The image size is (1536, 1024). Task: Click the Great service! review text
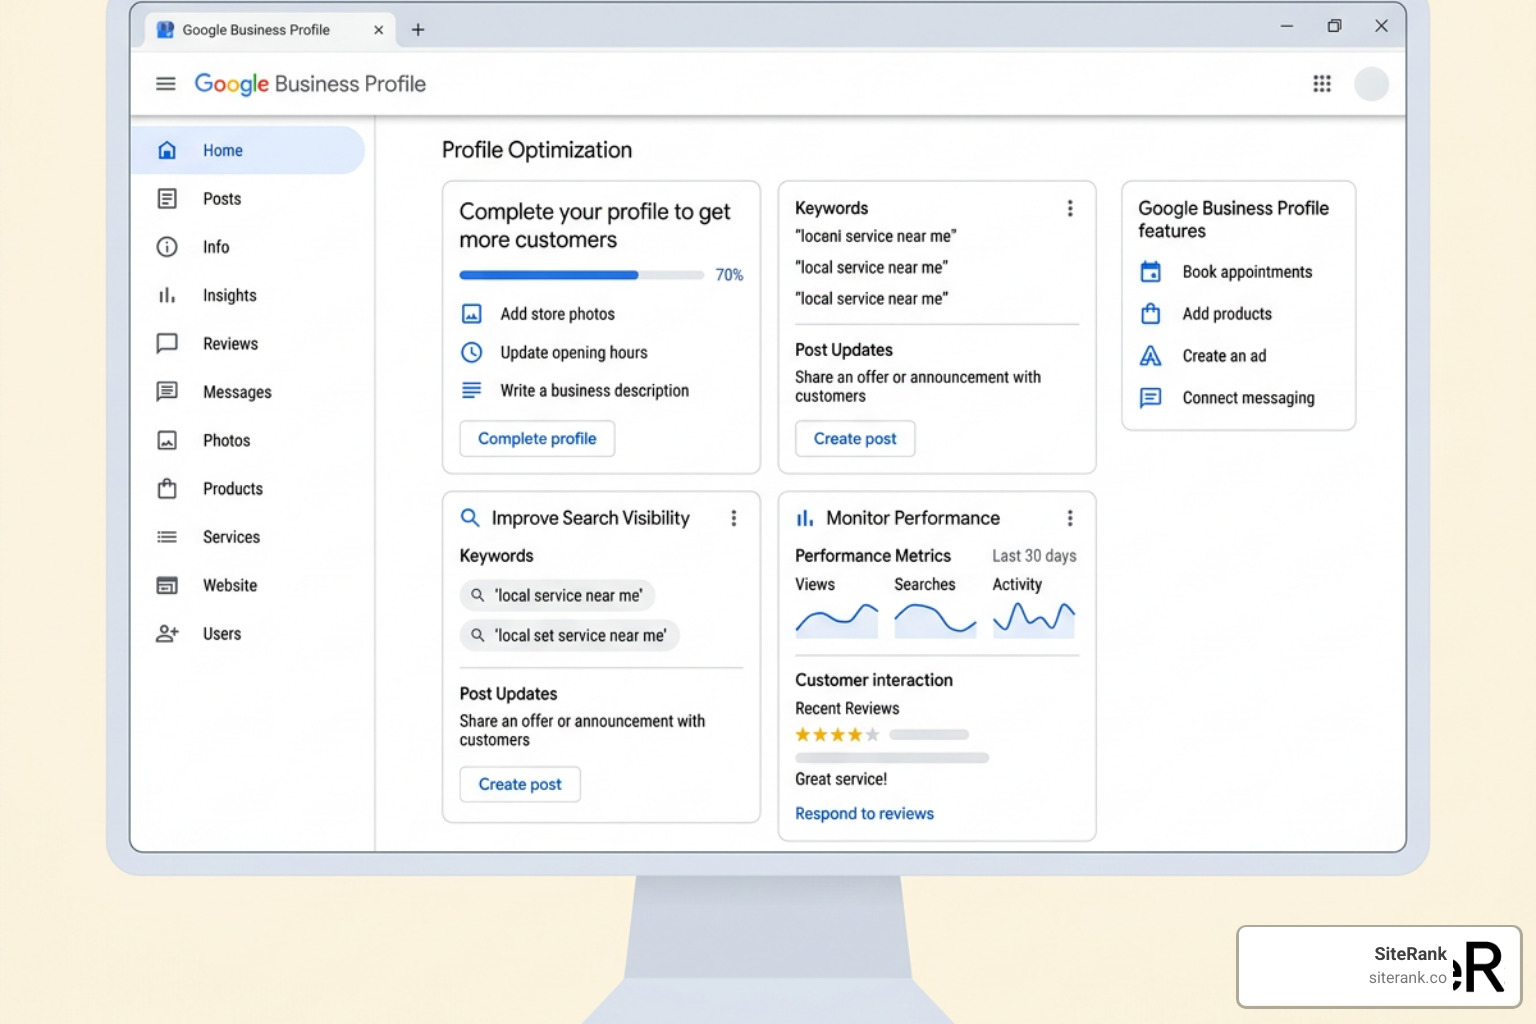[x=841, y=779]
